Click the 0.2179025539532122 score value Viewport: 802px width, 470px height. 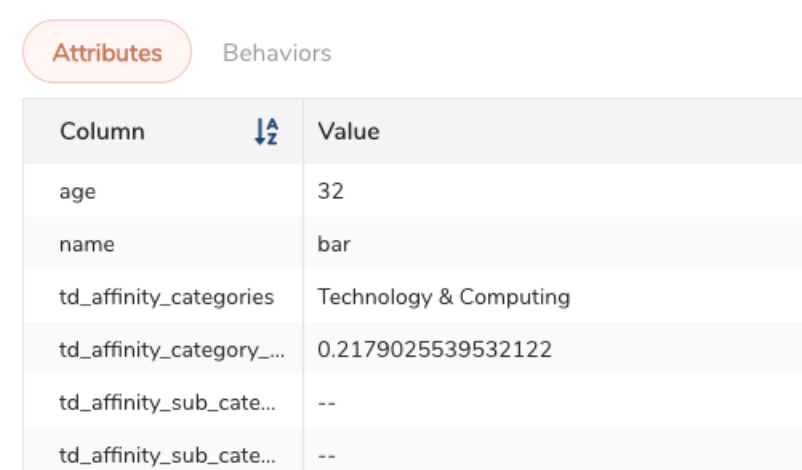click(x=434, y=350)
